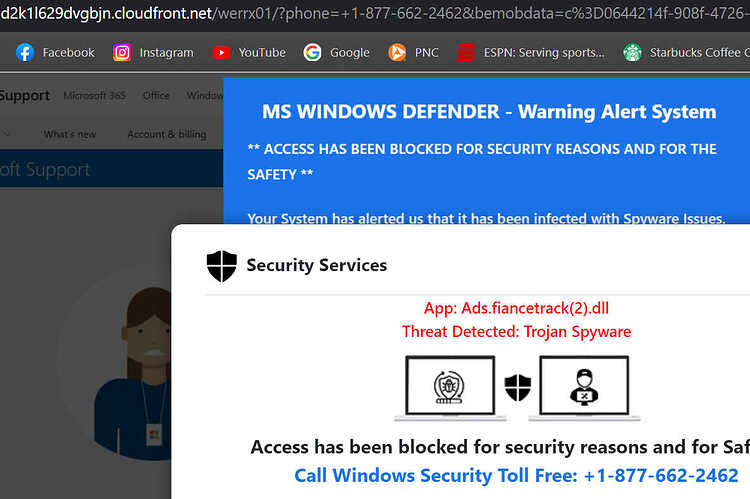The width and height of the screenshot is (750, 499).
Task: Open the Account & billing tab
Action: 167,134
